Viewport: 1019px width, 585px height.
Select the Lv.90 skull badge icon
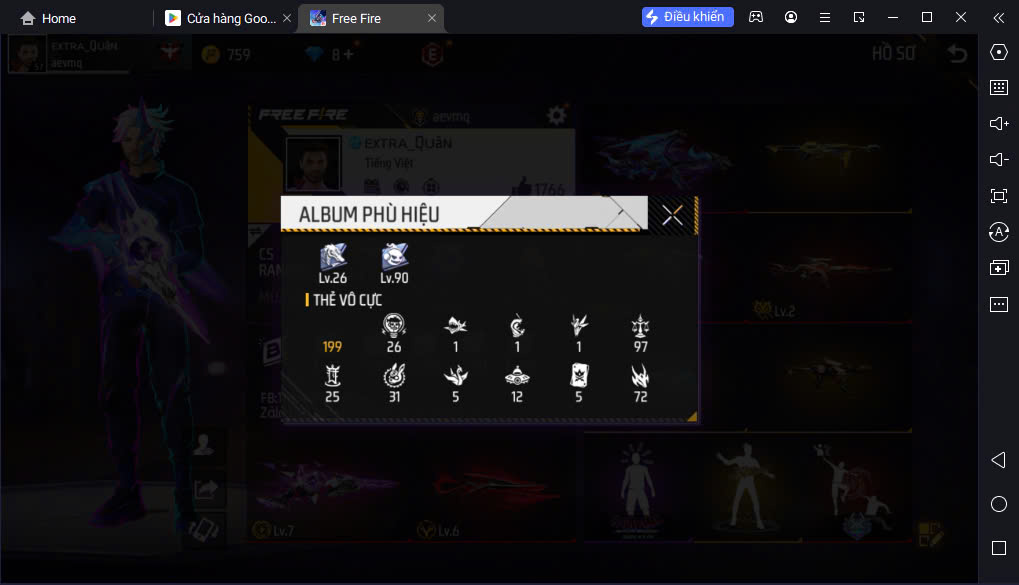[x=394, y=257]
